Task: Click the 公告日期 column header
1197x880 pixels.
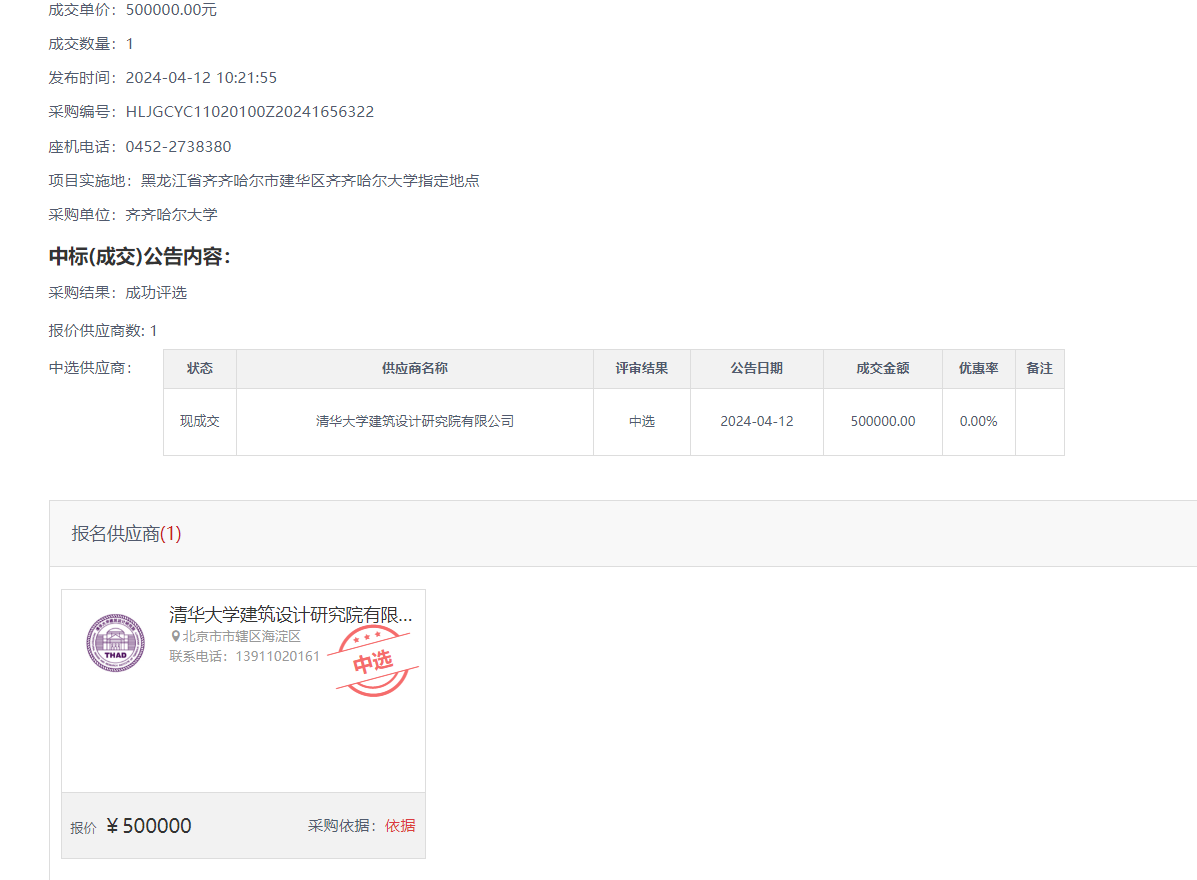Action: pyautogui.click(x=757, y=369)
